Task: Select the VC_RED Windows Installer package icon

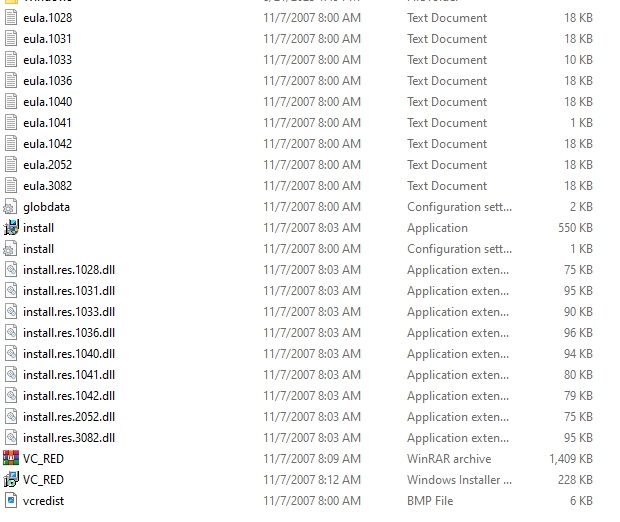Action: pyautogui.click(x=11, y=480)
